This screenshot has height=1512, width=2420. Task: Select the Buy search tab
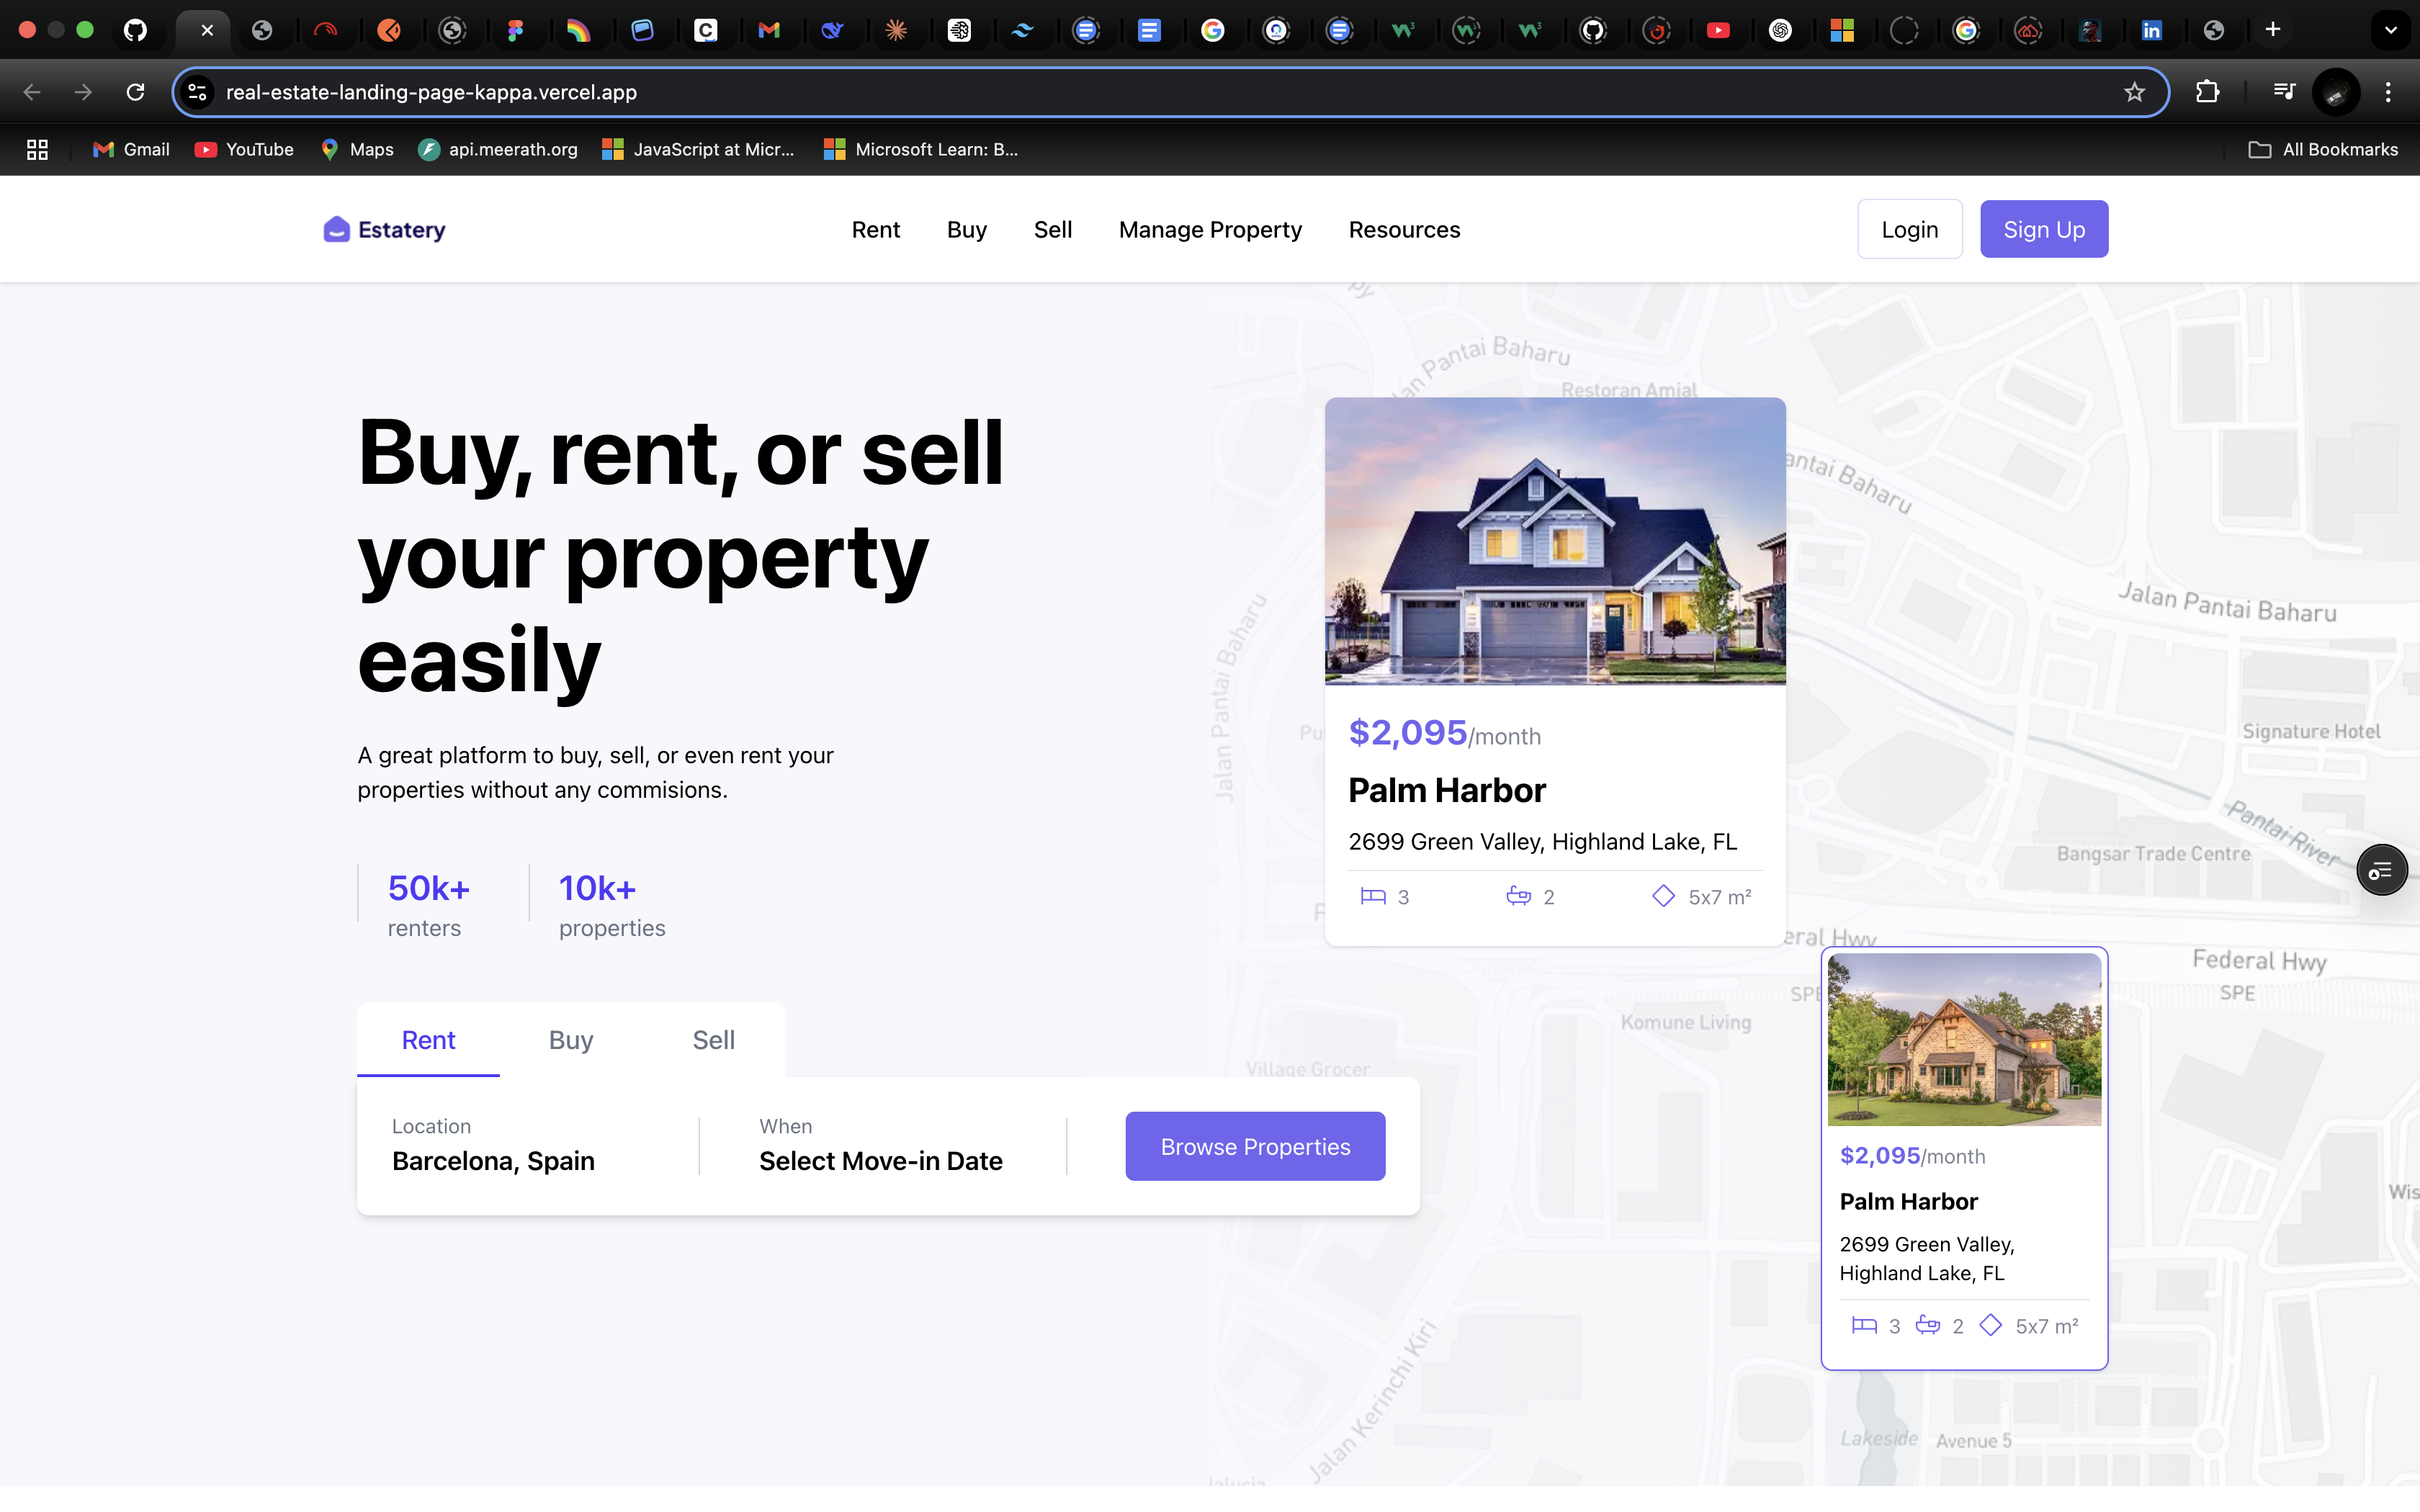pos(571,1040)
